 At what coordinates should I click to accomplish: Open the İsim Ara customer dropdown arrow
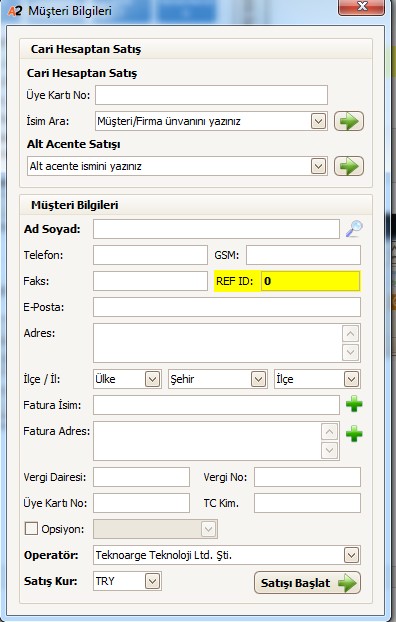[318, 121]
